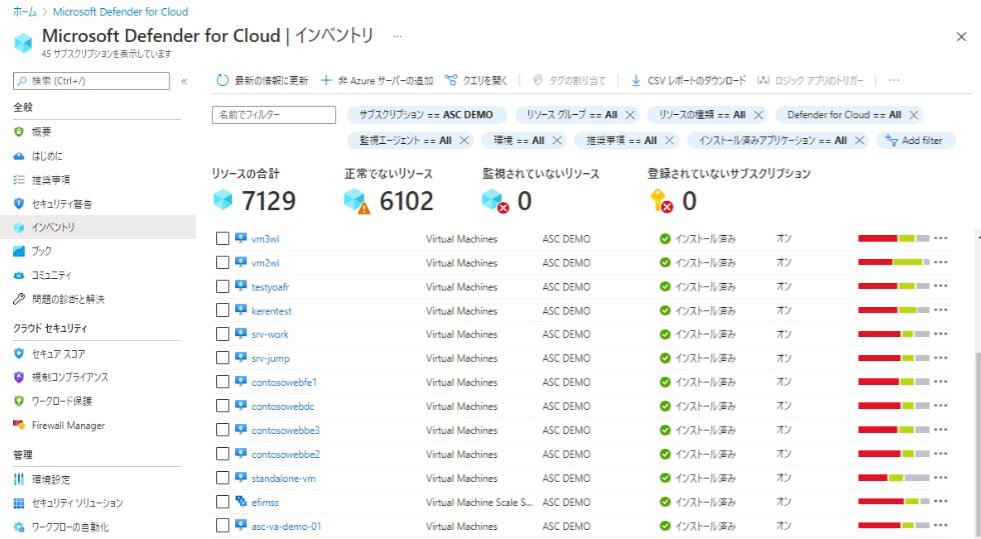This screenshot has height=539, width=981.
Task: Open the サブスクリプション == ASC DEMO filter
Action: pyautogui.click(x=427, y=115)
